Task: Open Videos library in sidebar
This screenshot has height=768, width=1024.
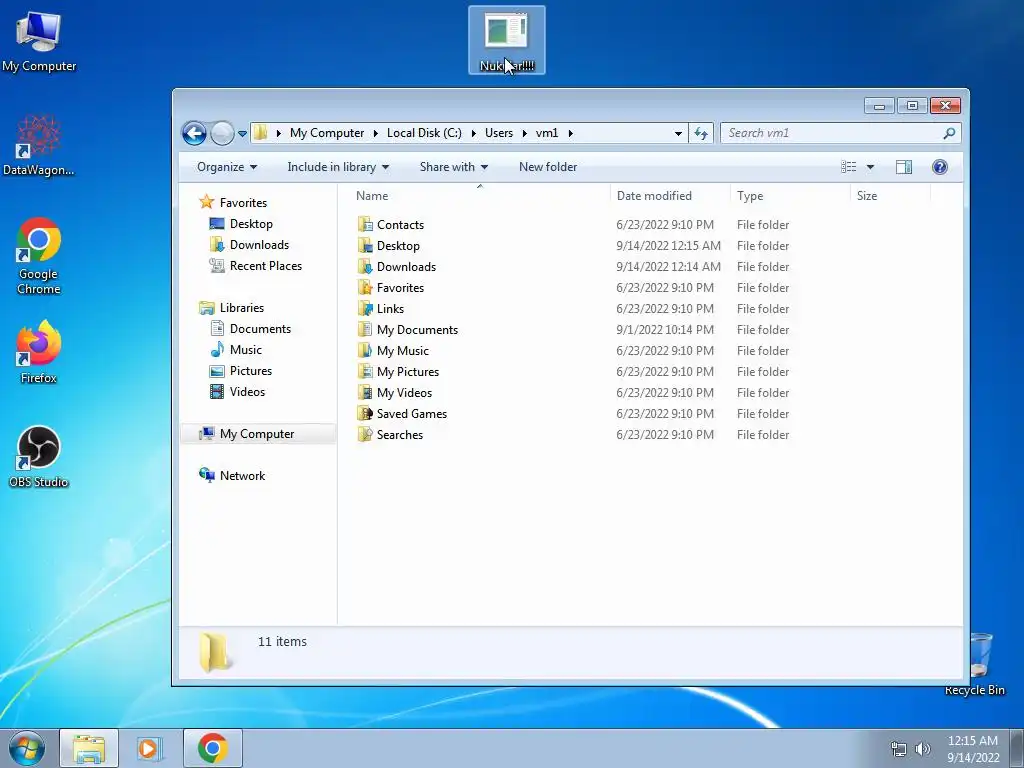Action: [247, 392]
